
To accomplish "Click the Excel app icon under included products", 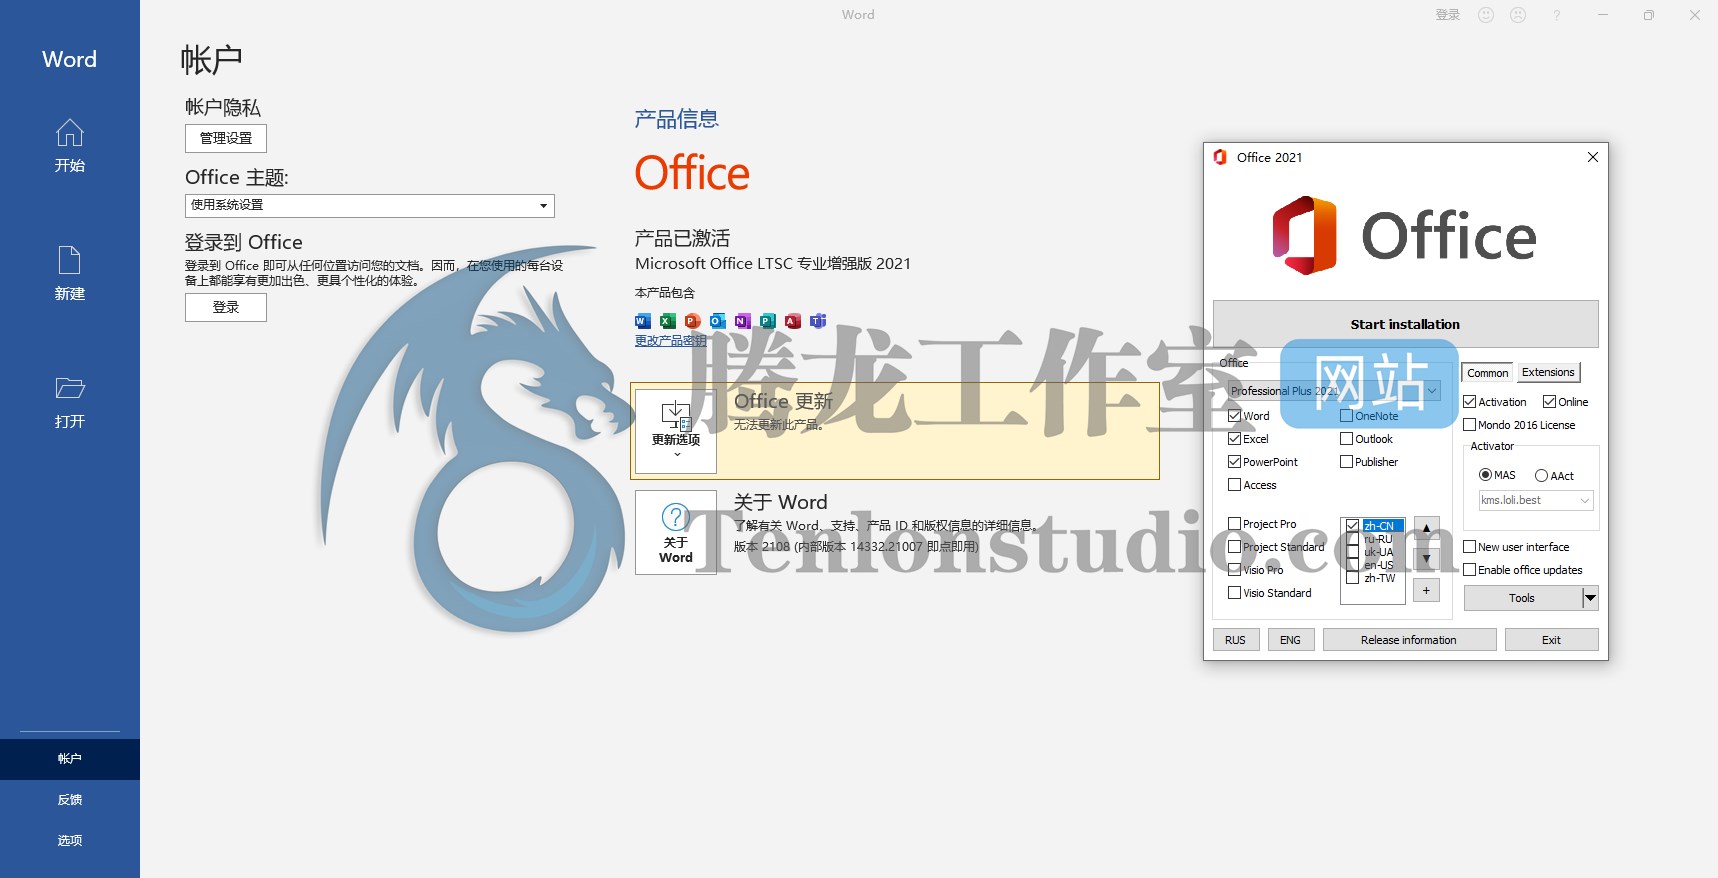I will click(668, 321).
